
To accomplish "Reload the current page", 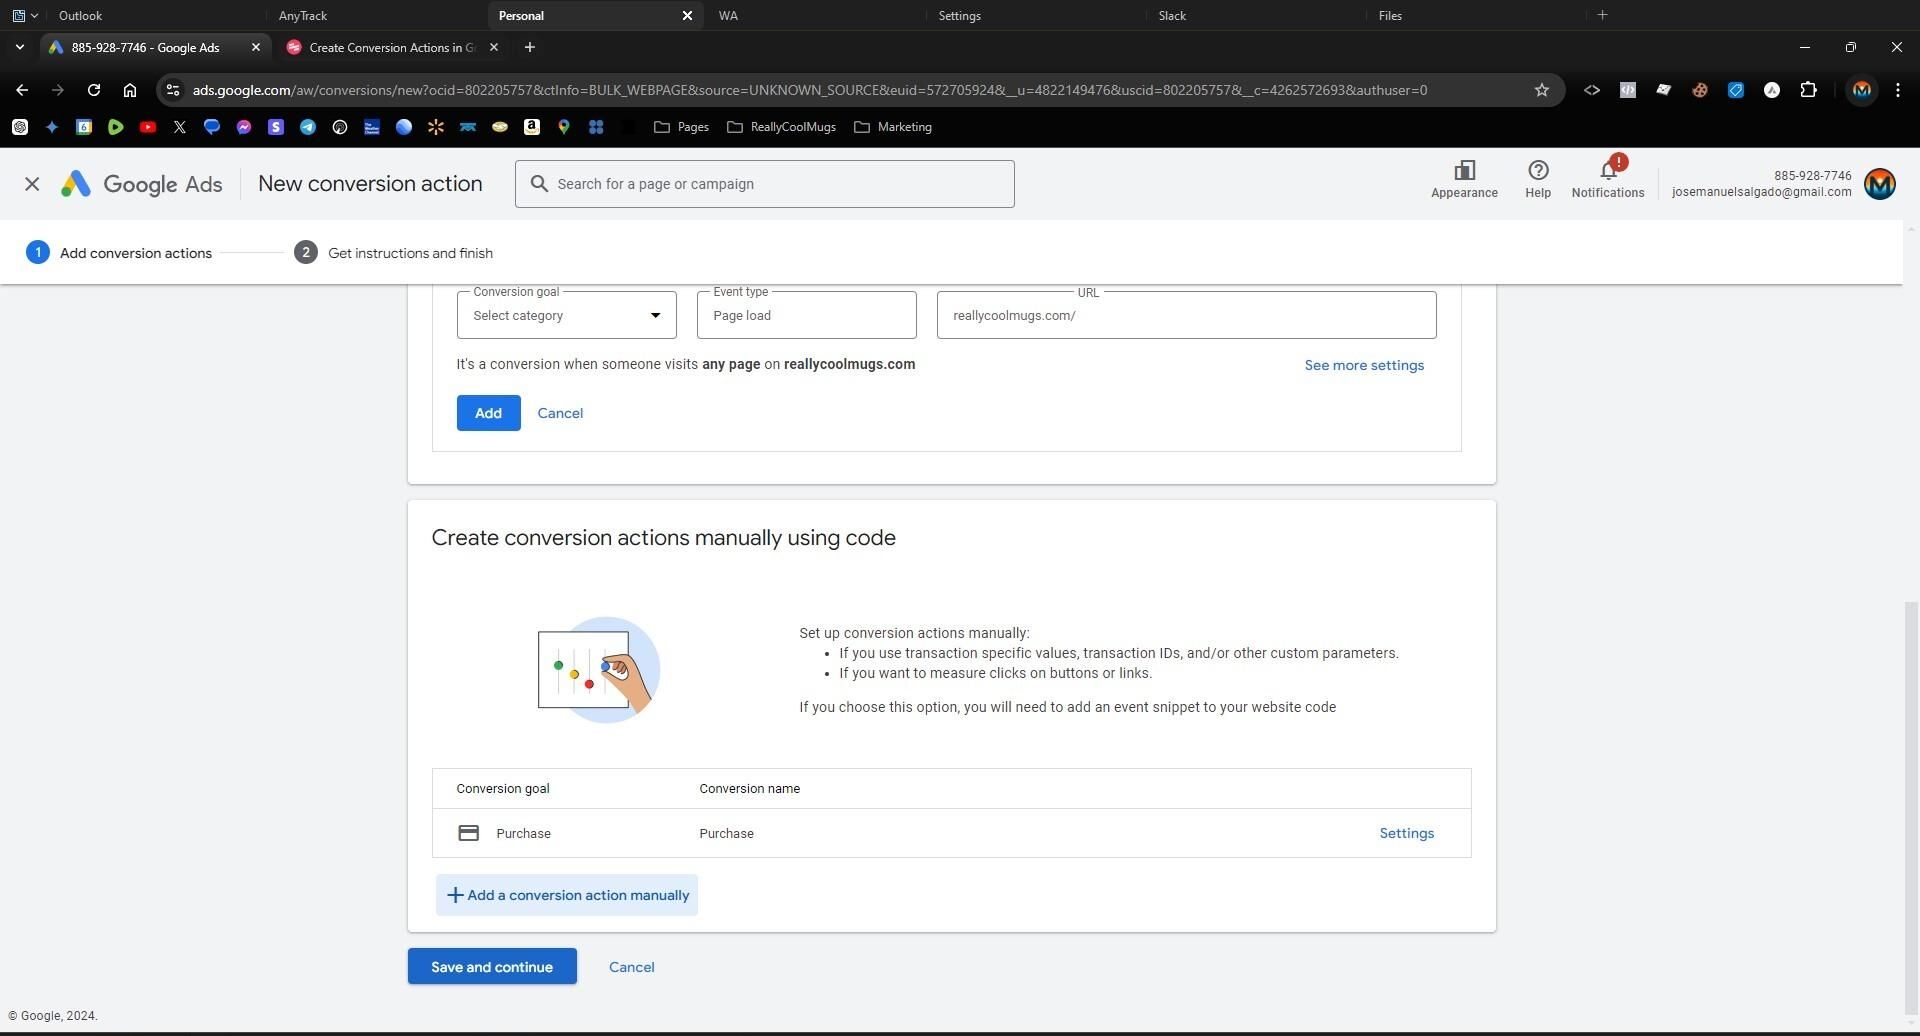I will point(93,90).
